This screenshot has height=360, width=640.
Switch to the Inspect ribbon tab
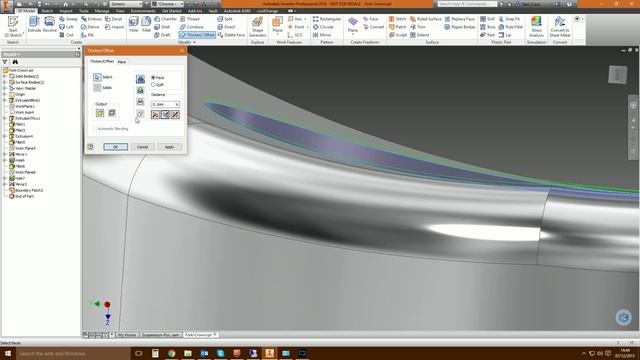66,11
